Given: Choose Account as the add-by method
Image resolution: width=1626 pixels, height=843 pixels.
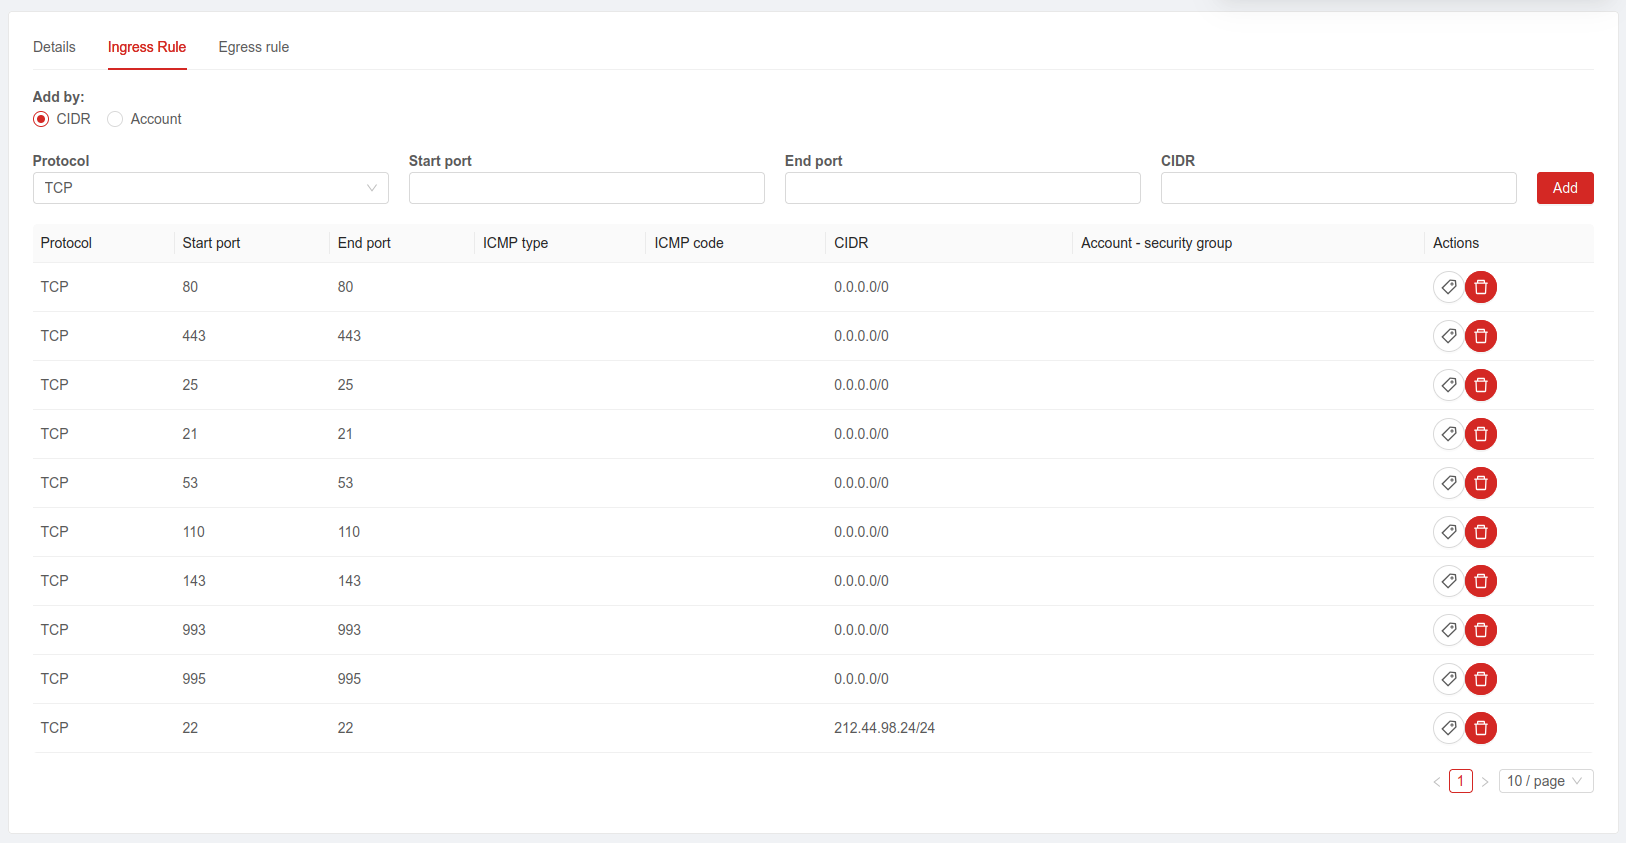Looking at the screenshot, I should (x=116, y=119).
